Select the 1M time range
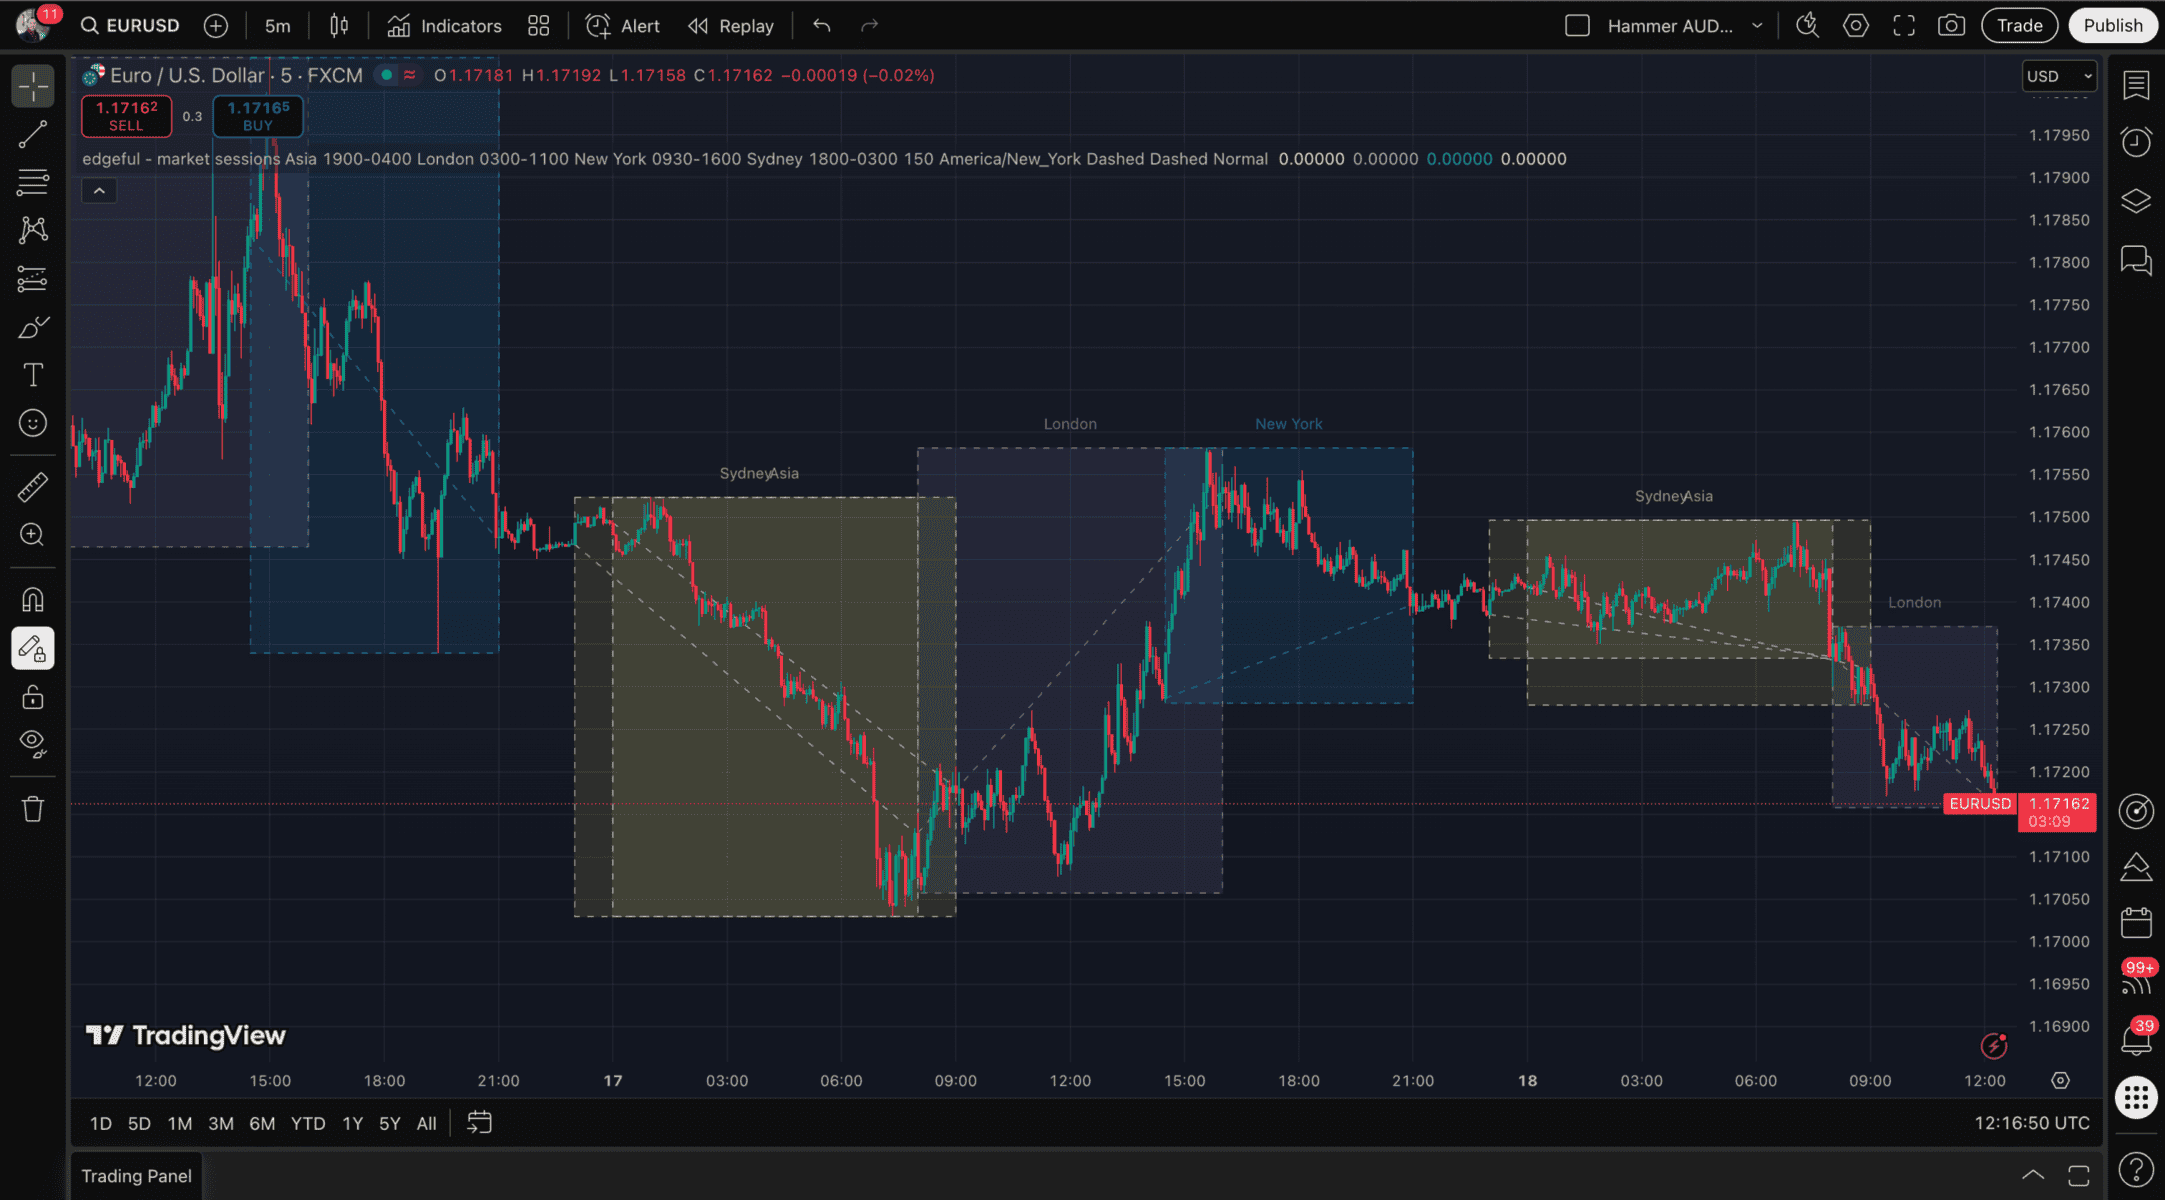The image size is (2165, 1200). (180, 1123)
